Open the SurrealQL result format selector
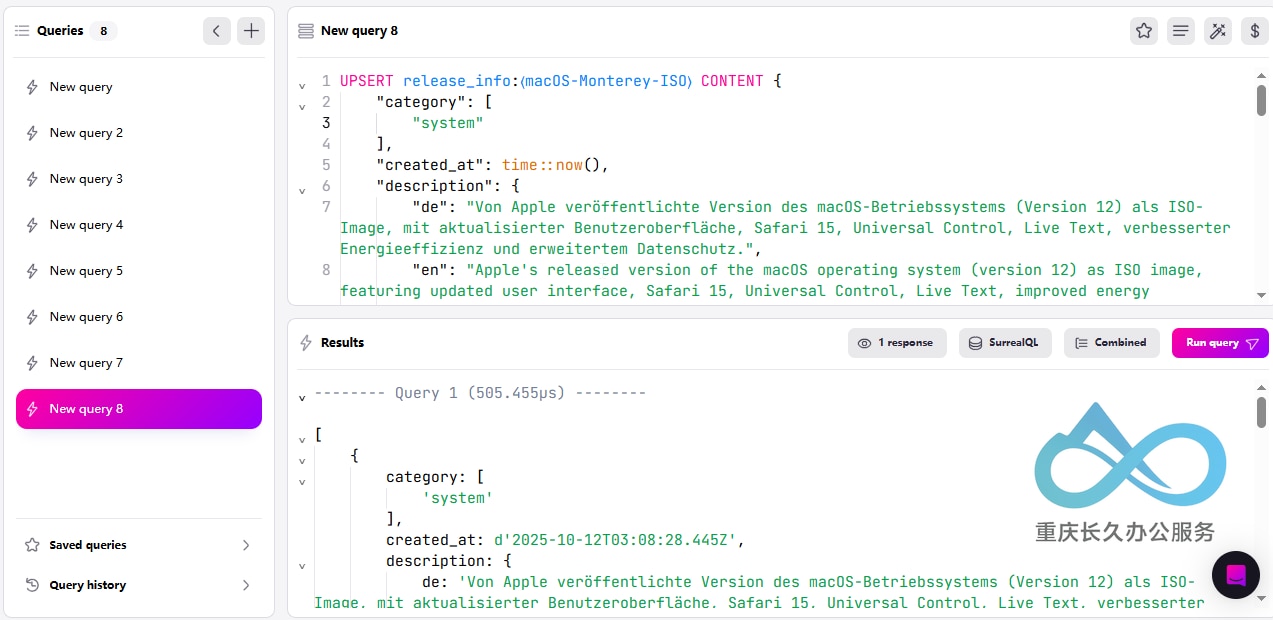Image resolution: width=1273 pixels, height=620 pixels. (x=1005, y=343)
